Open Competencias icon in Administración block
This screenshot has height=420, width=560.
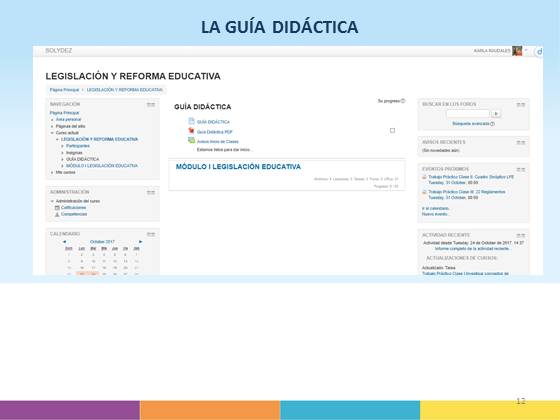click(x=57, y=214)
